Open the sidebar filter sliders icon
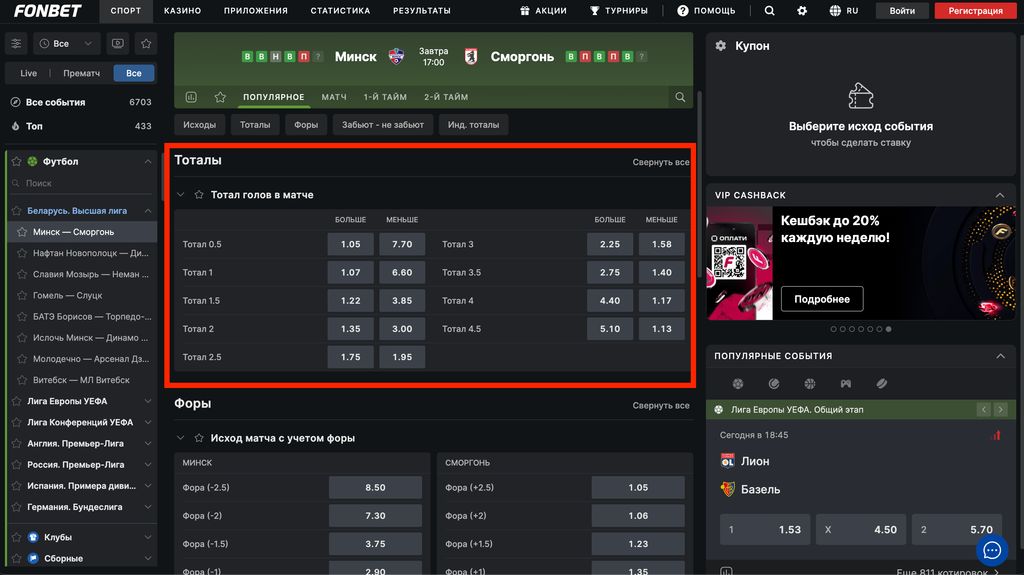This screenshot has width=1024, height=575. click(16, 44)
